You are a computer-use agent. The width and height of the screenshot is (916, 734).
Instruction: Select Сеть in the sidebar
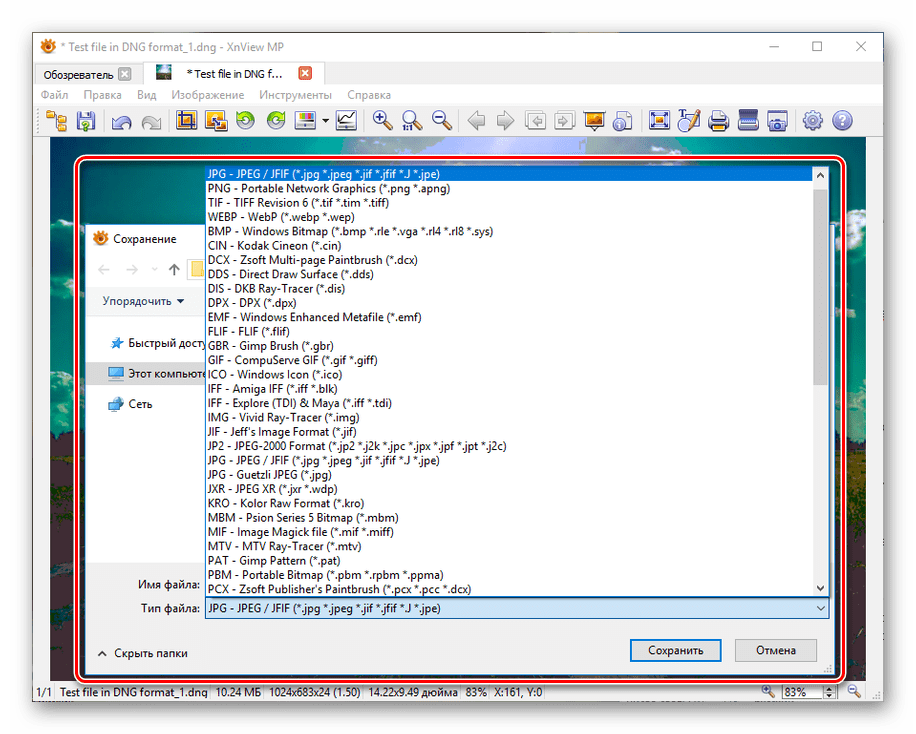131,404
